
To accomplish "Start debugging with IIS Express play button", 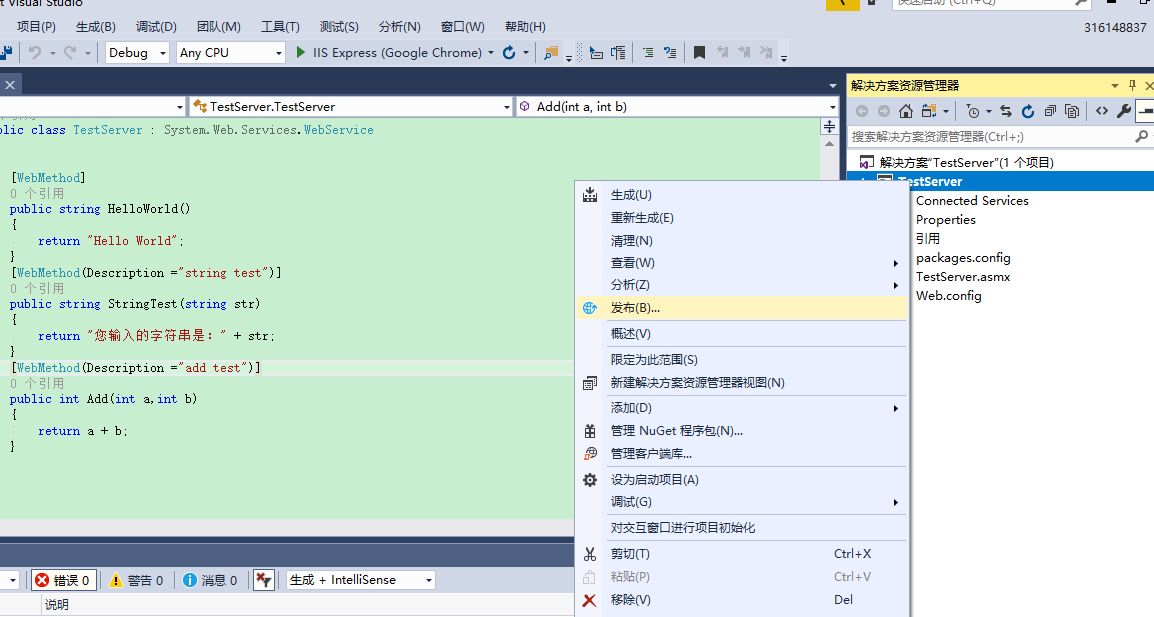I will click(x=300, y=52).
